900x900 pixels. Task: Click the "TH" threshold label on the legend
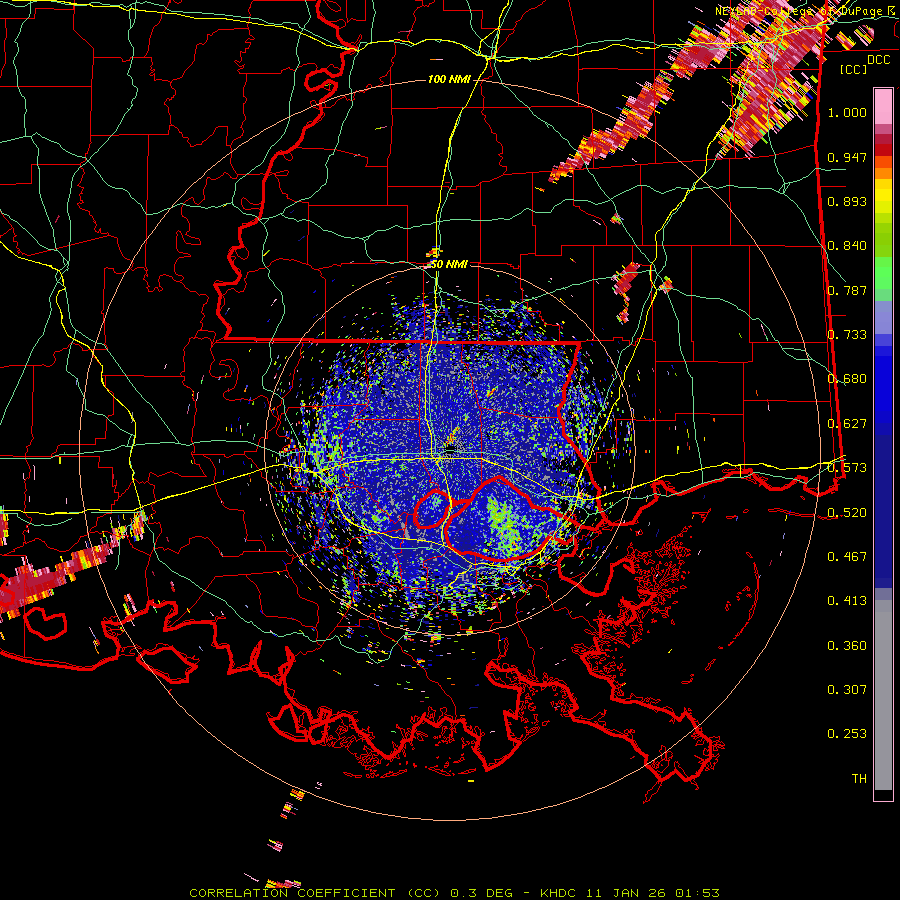coord(859,779)
